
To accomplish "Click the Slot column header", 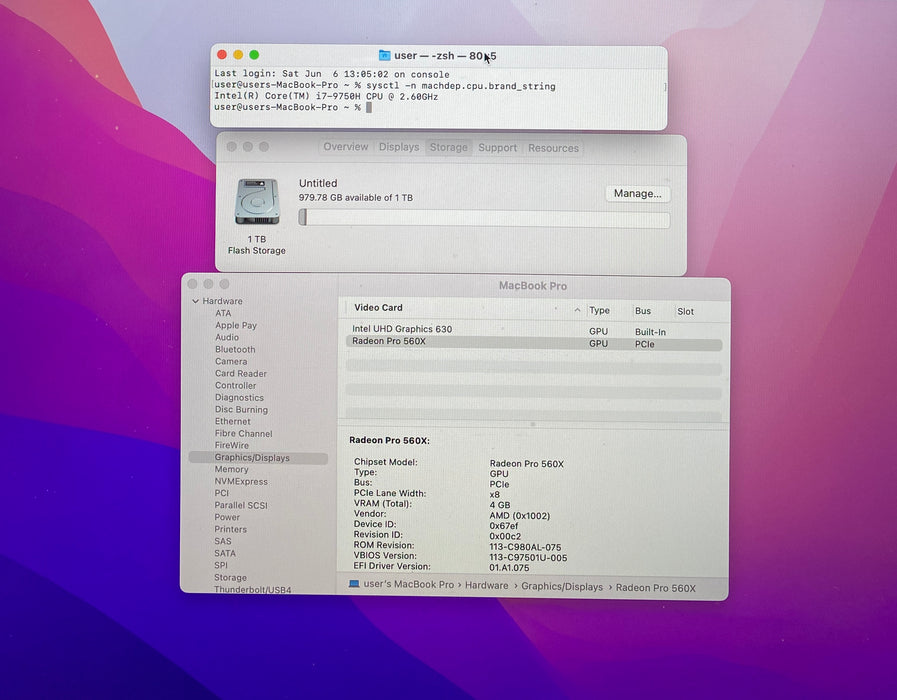I will coord(685,311).
